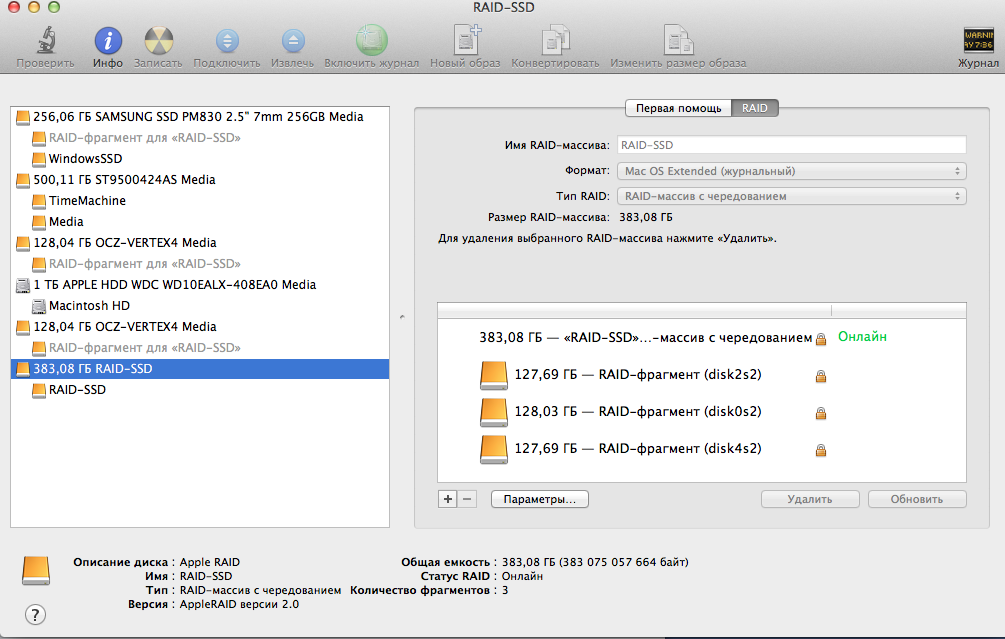Select the WindowsSSD volume

pyautogui.click(x=200, y=158)
